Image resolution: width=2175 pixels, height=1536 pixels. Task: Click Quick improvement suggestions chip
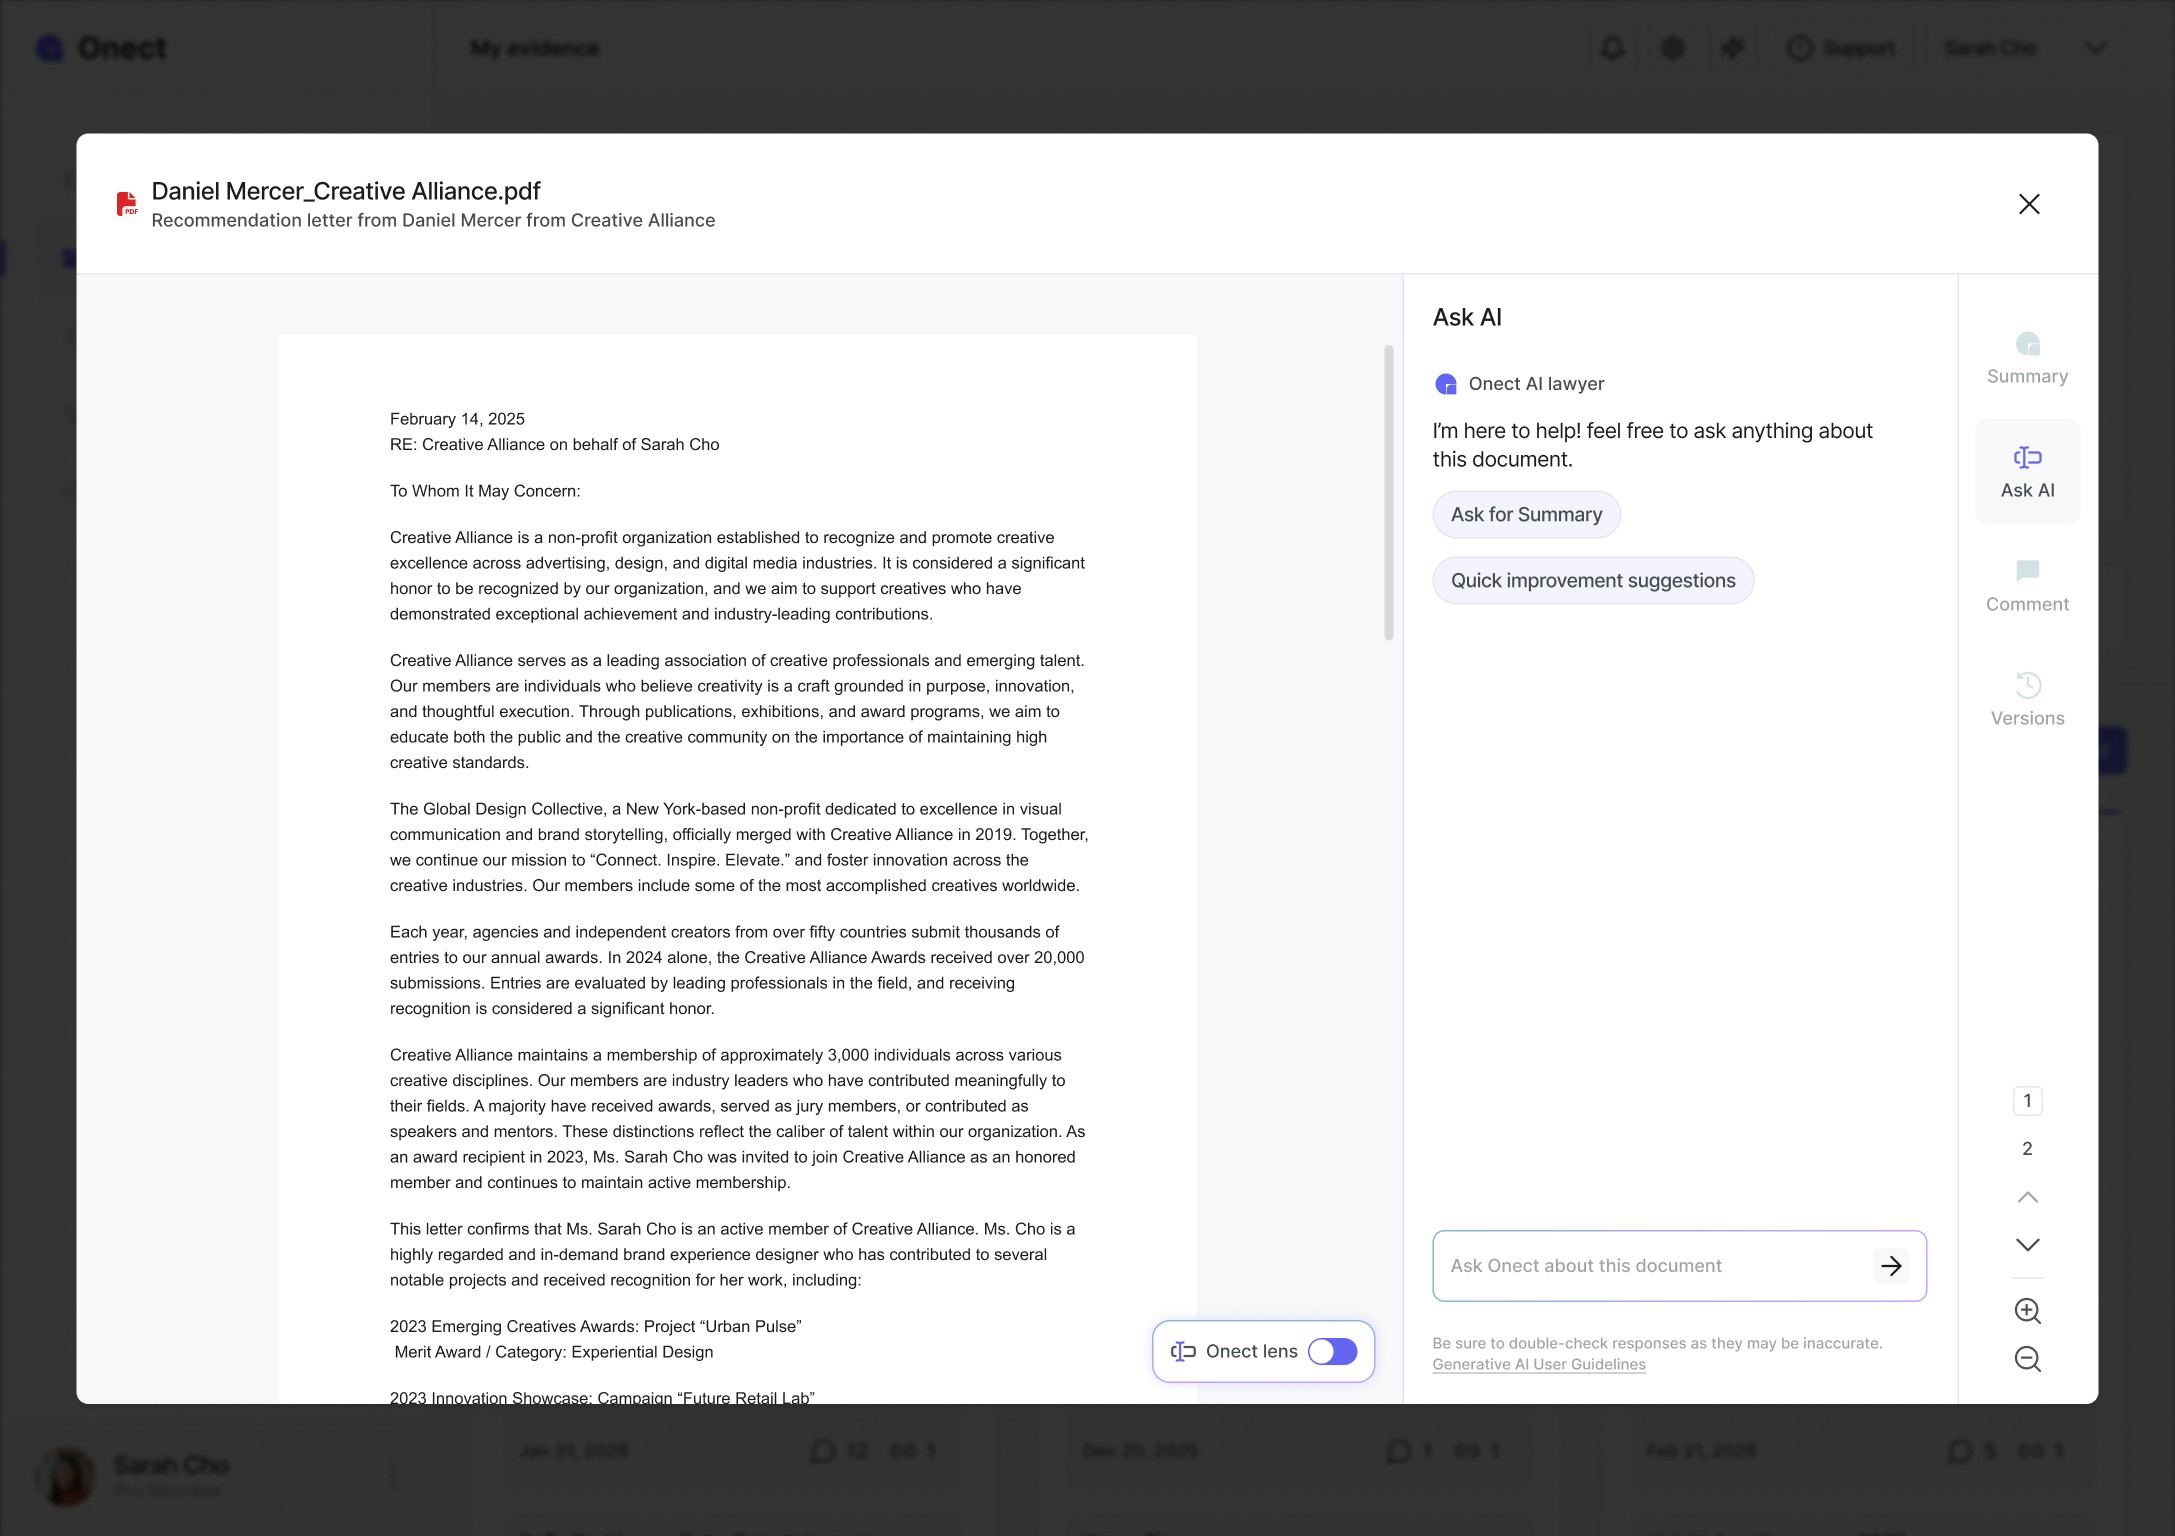coord(1592,581)
